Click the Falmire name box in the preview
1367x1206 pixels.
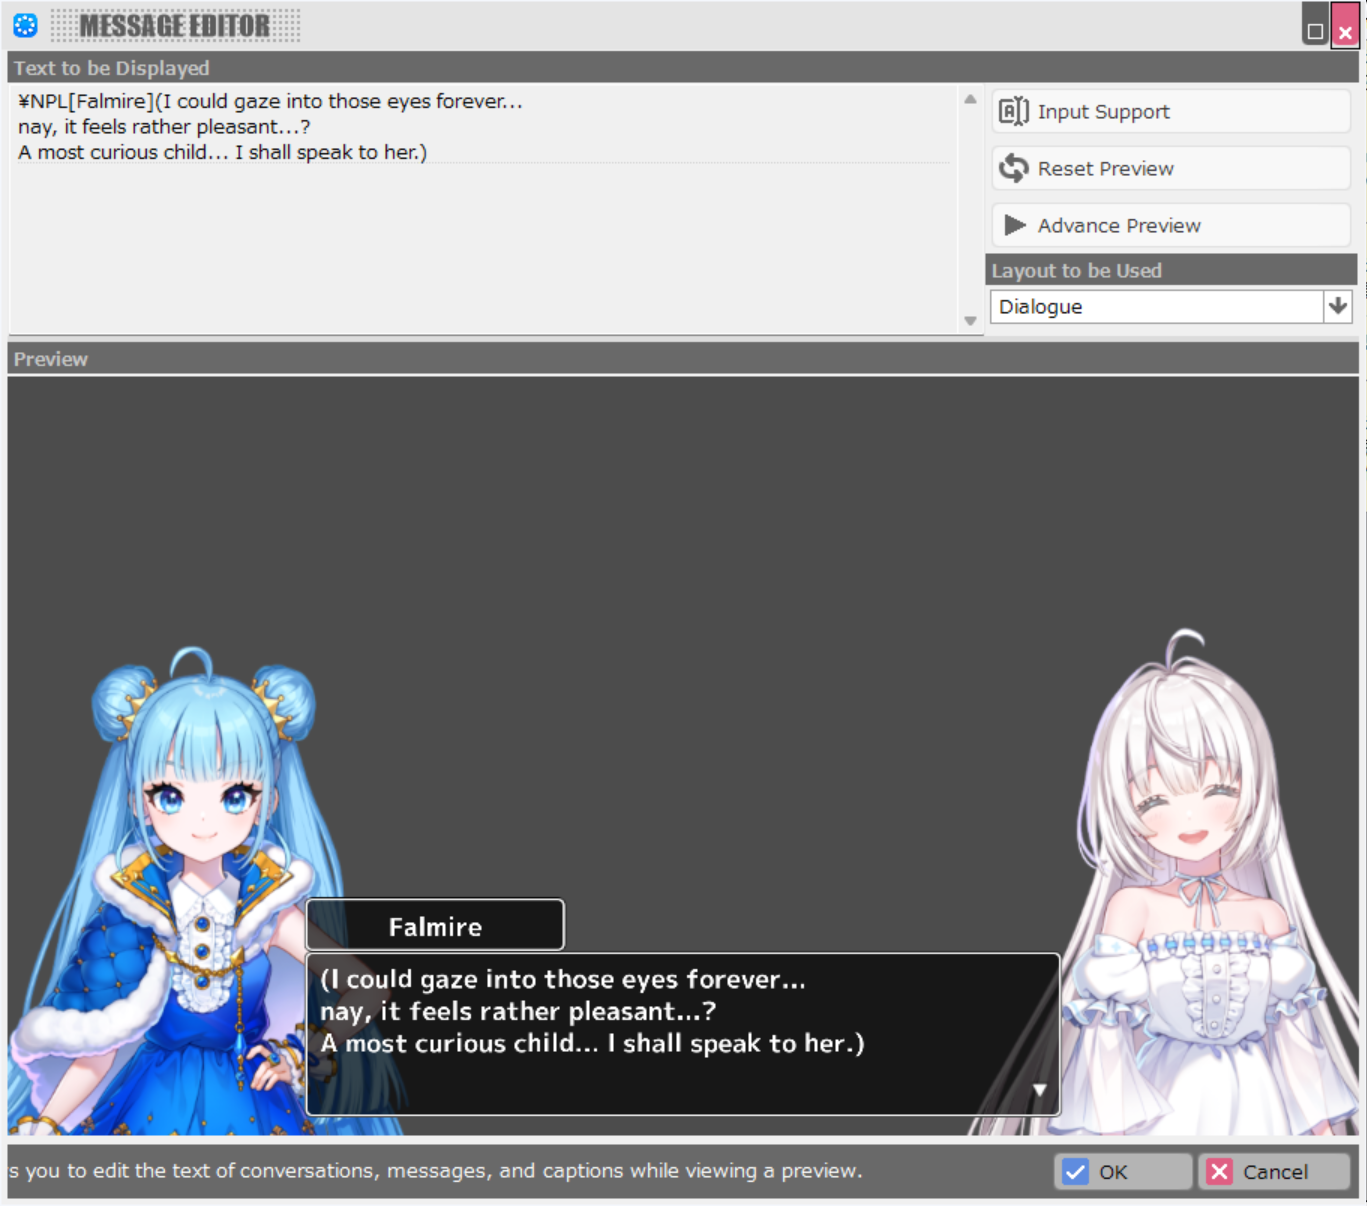[x=435, y=925]
